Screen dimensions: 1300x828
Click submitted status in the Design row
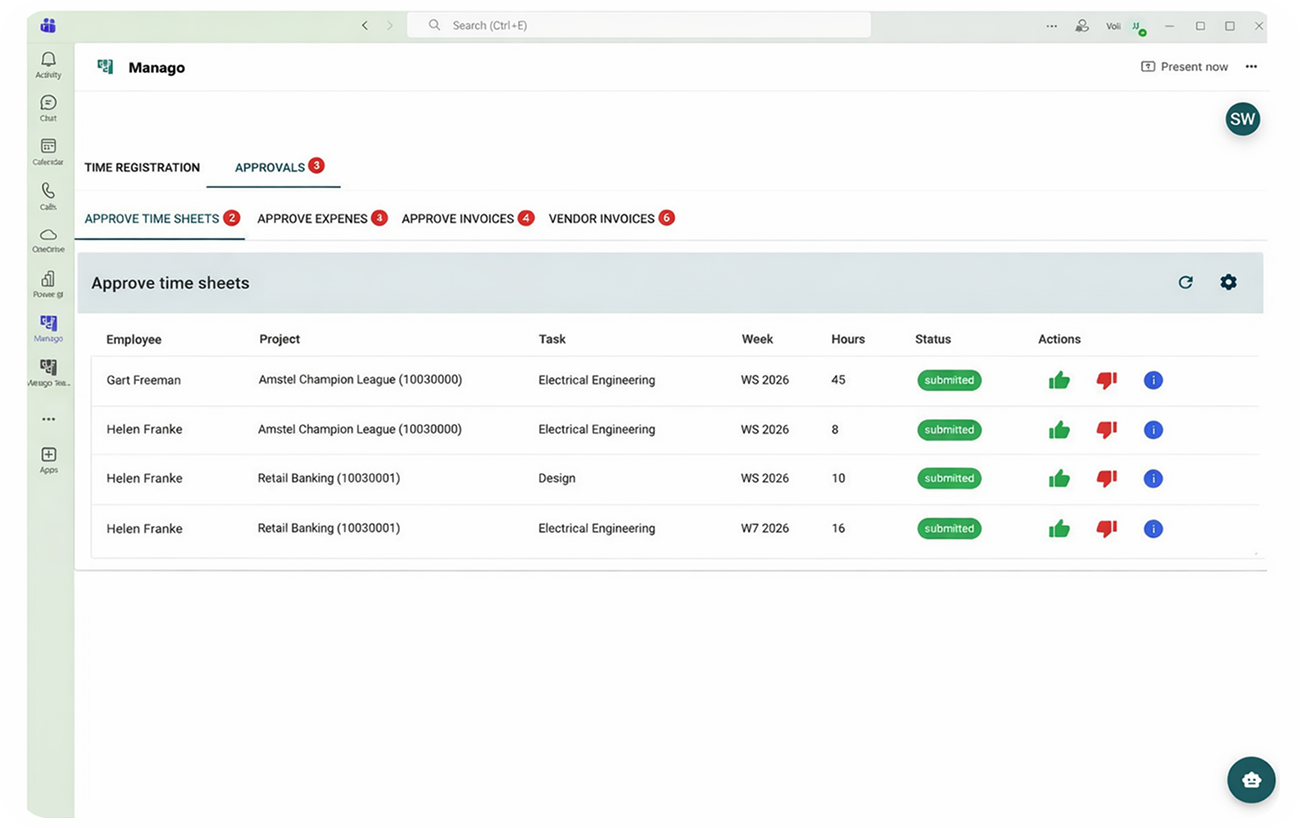pos(949,478)
